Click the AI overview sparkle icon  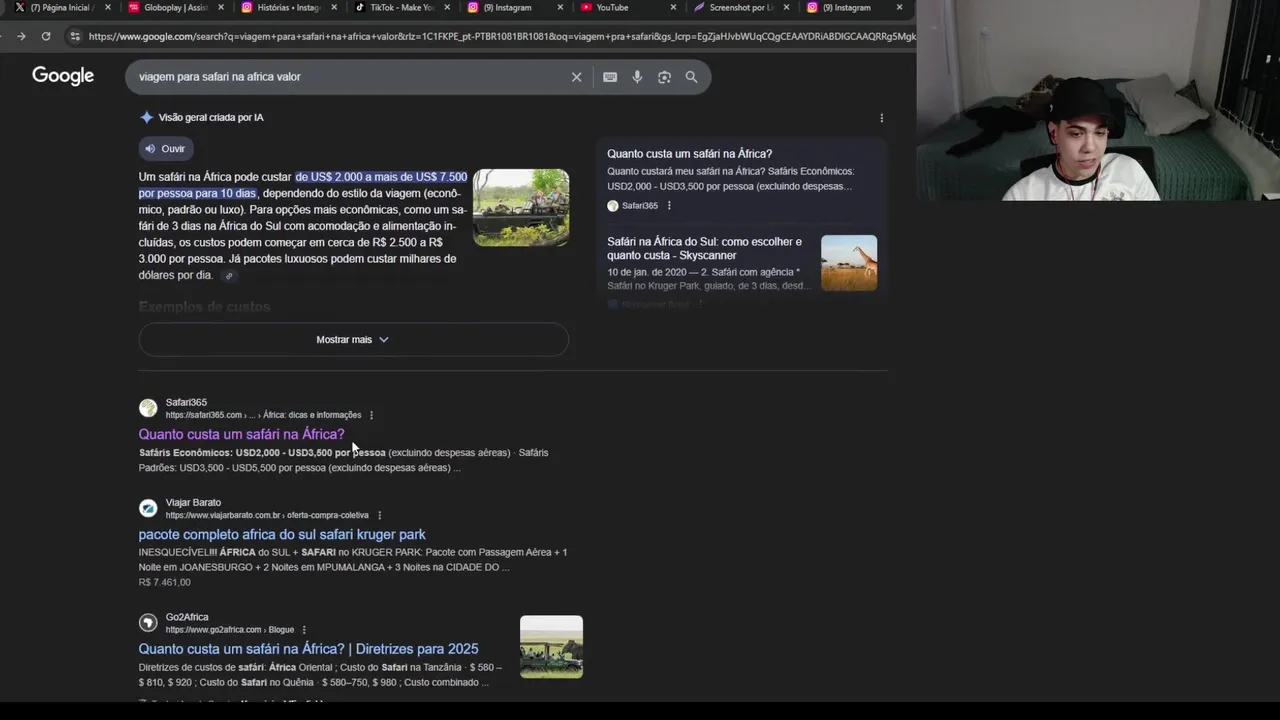(x=147, y=117)
